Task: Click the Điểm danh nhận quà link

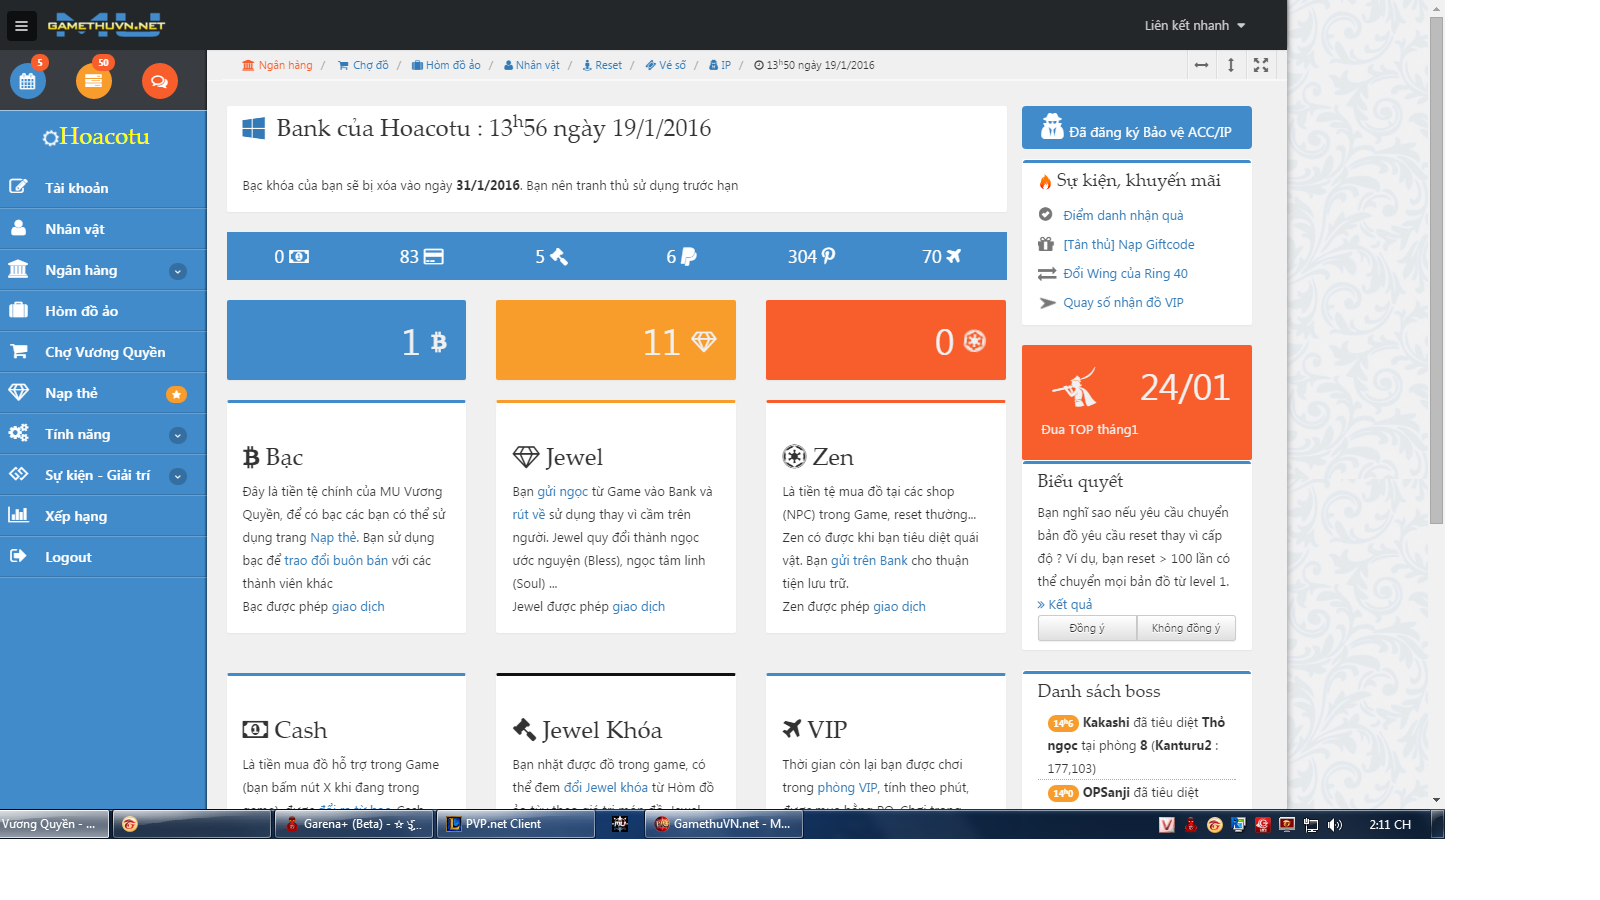Action: [x=1123, y=215]
